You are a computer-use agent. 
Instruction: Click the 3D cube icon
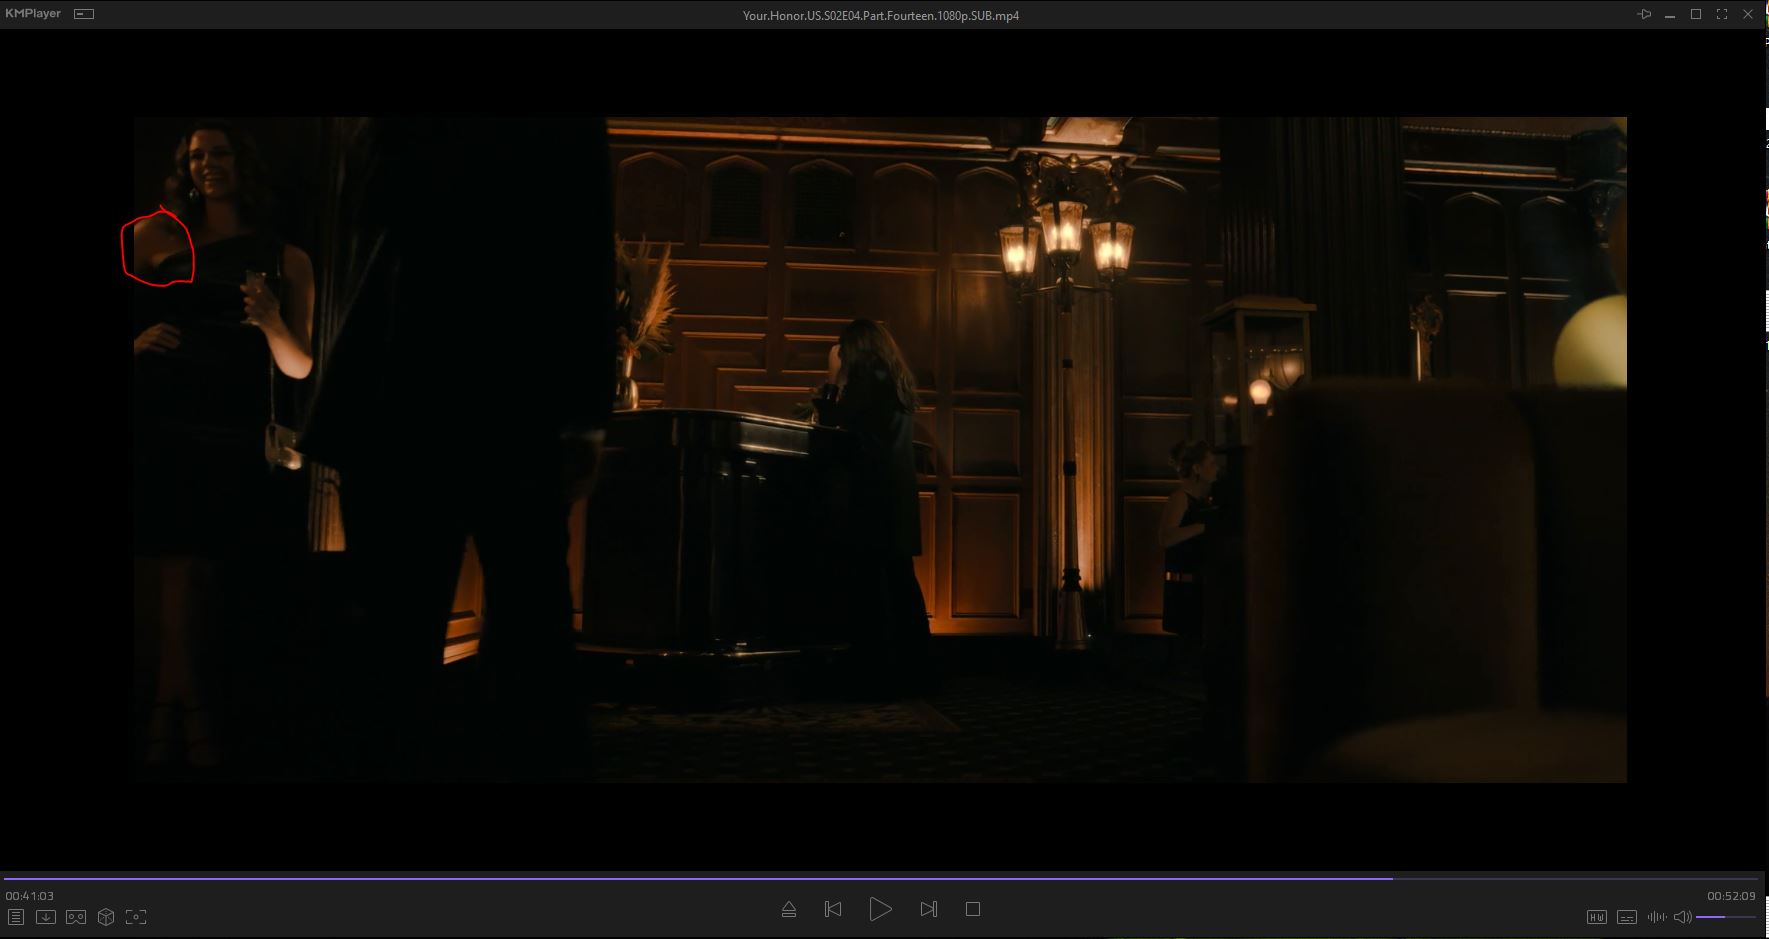[x=106, y=917]
